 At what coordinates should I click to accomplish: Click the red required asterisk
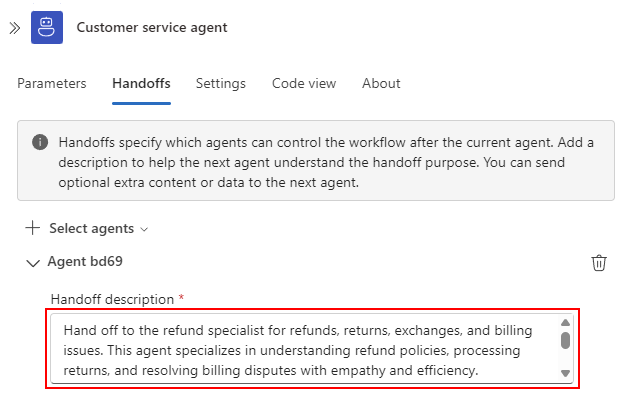click(181, 297)
